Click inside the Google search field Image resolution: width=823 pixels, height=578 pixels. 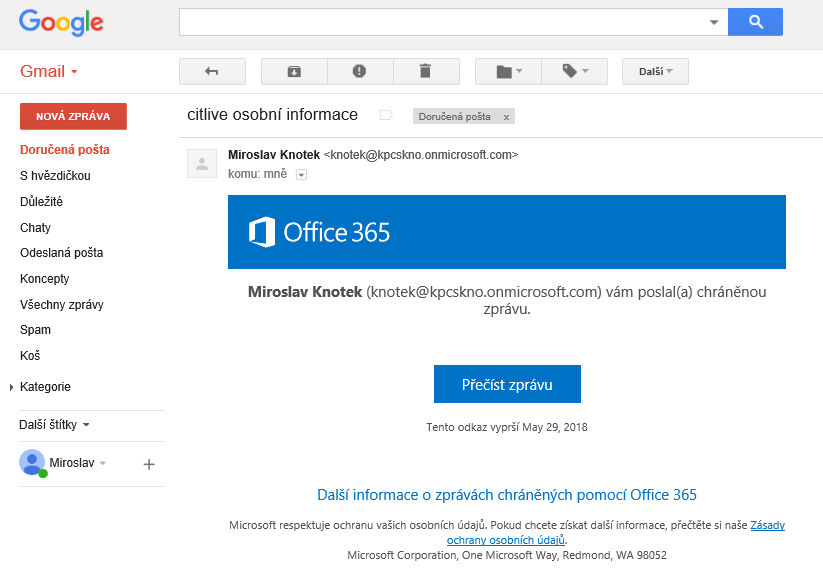444,22
